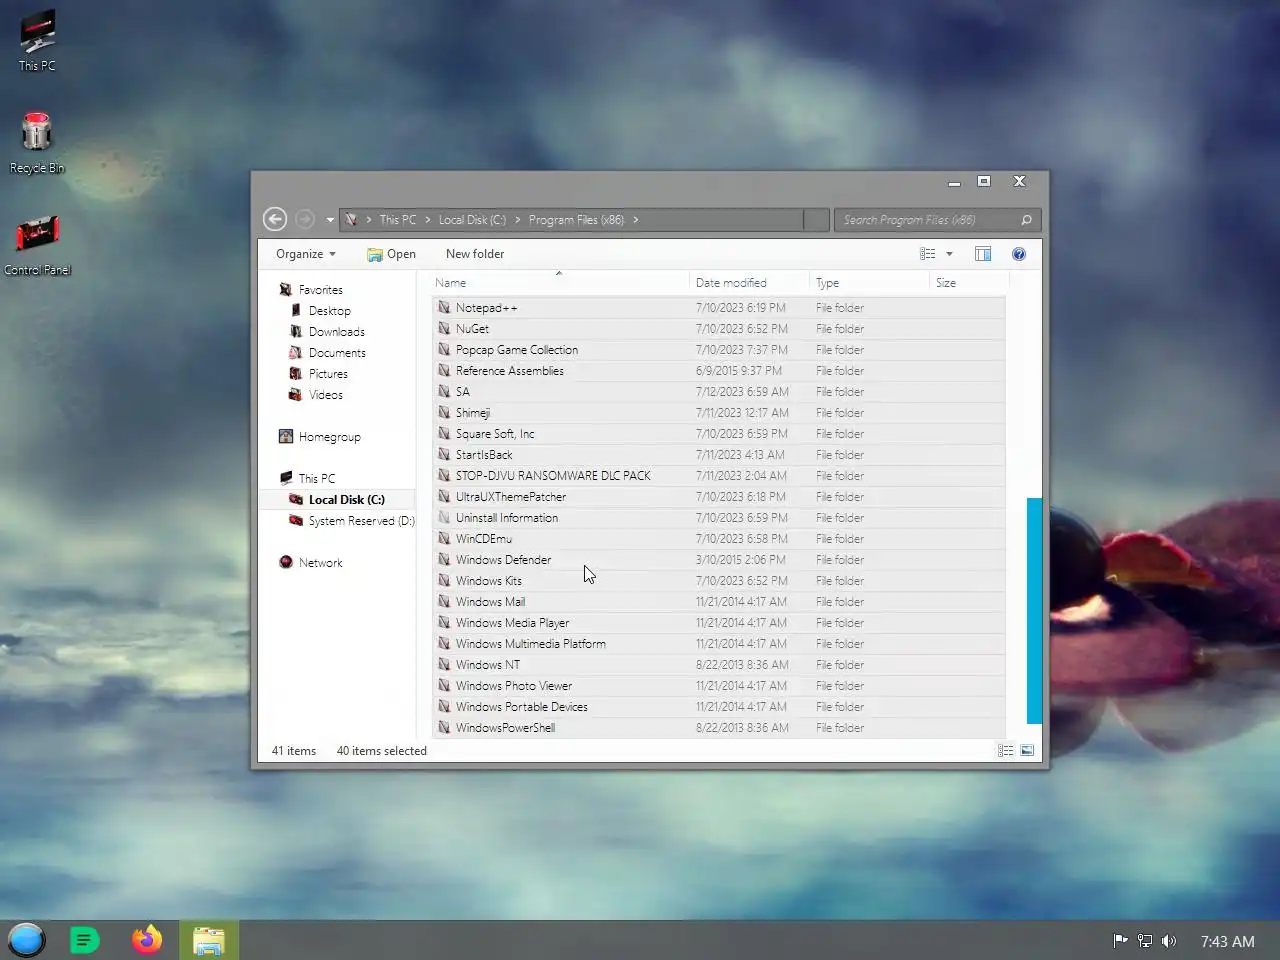Open the Start orb on taskbar

27,940
